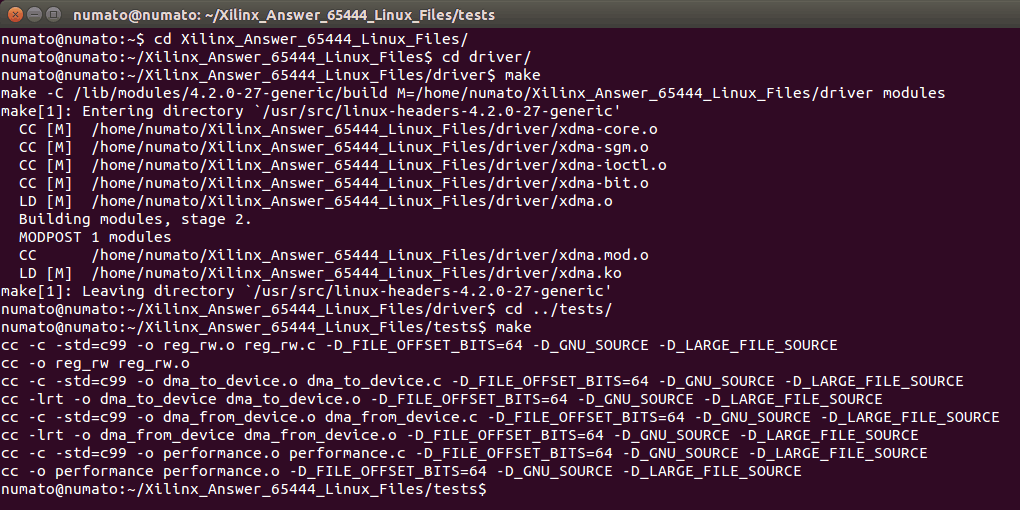This screenshot has width=1020, height=510.
Task: Click the xdma.ko link line
Action: (x=315, y=273)
